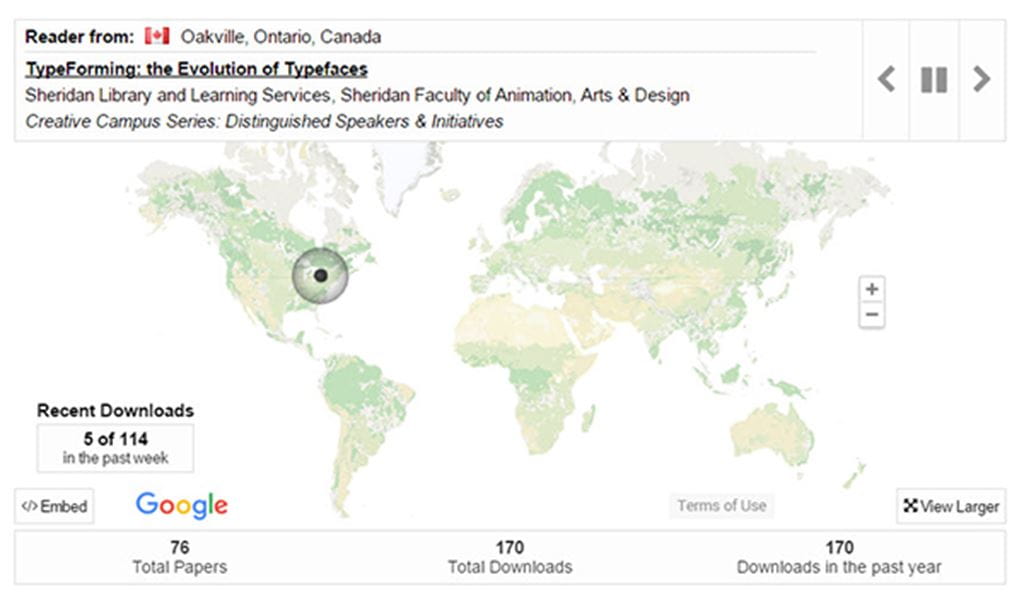Click the Sheridan Library and Learning Services line
Viewport: 1024px width, 599px height.
click(357, 96)
